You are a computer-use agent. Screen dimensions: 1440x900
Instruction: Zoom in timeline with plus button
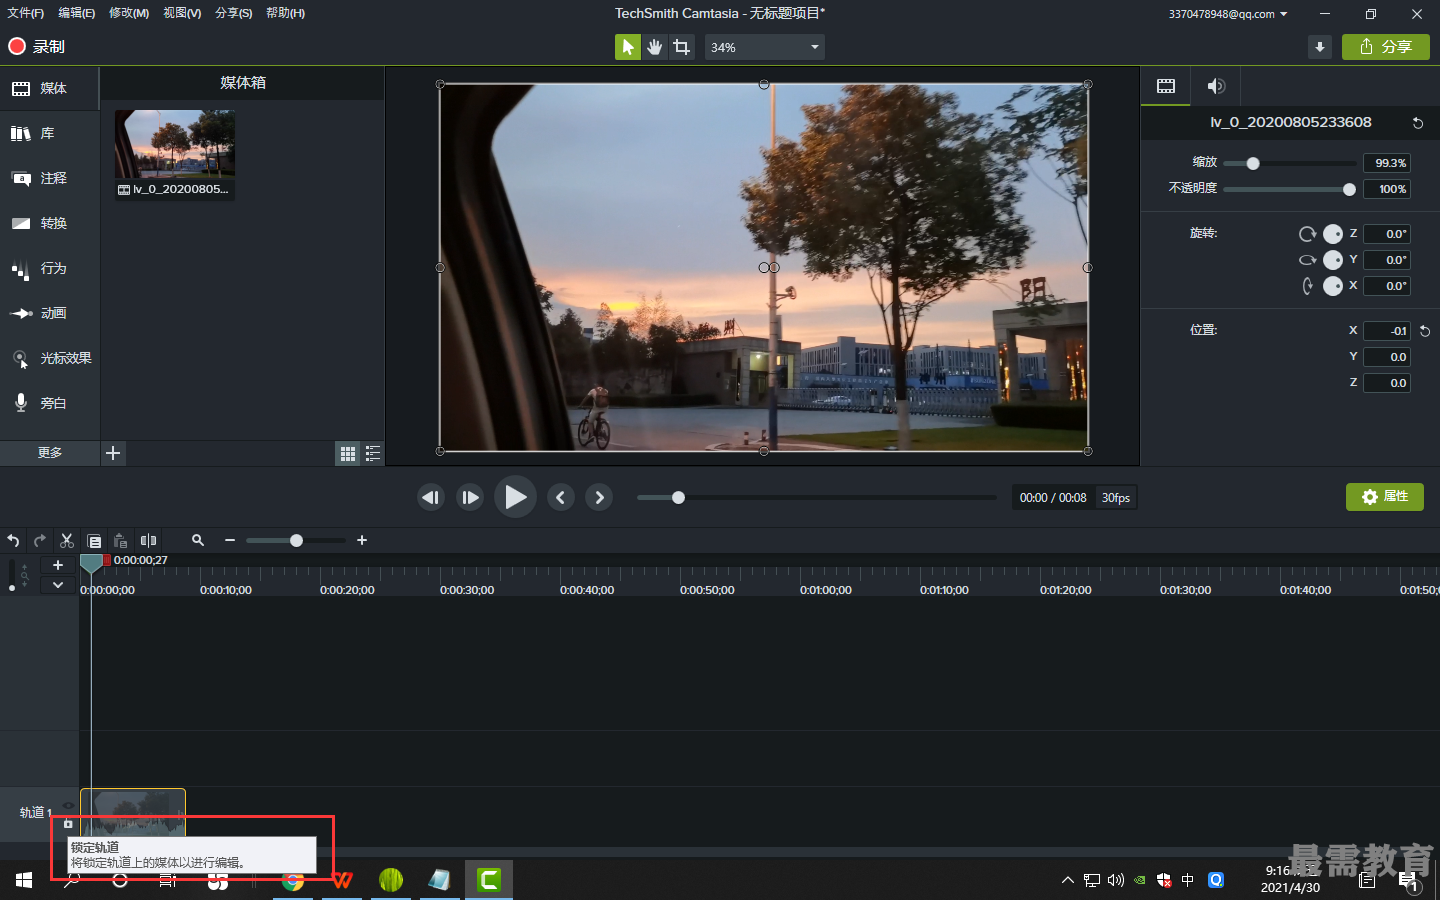tap(362, 540)
